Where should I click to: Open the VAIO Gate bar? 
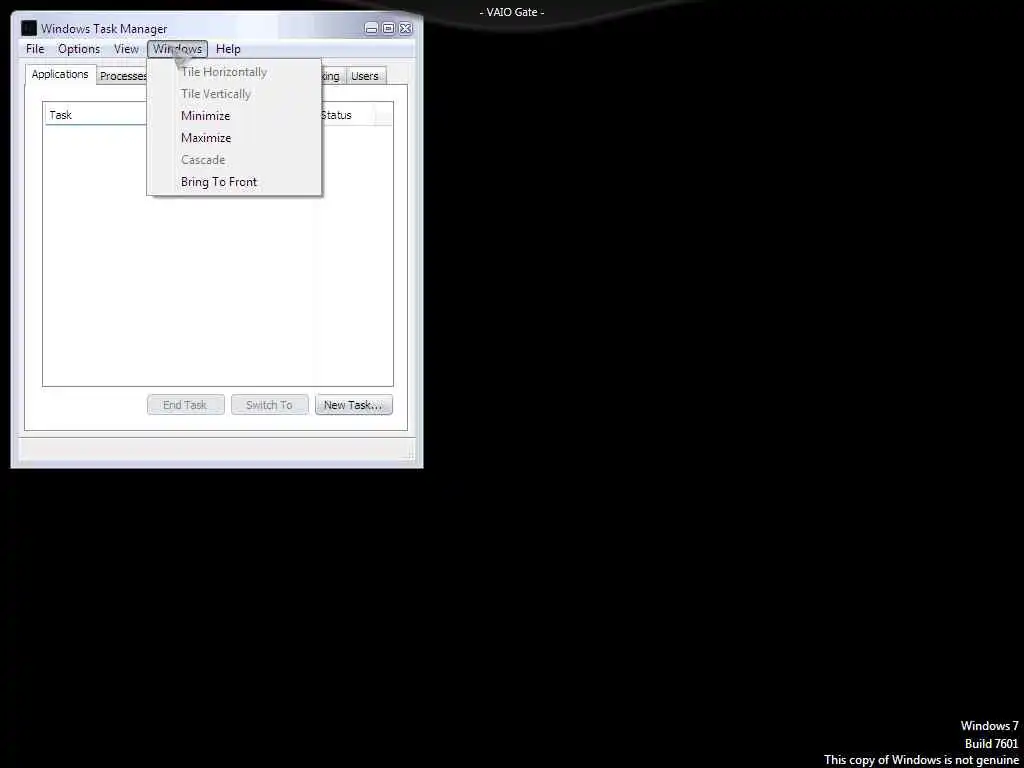(x=511, y=12)
